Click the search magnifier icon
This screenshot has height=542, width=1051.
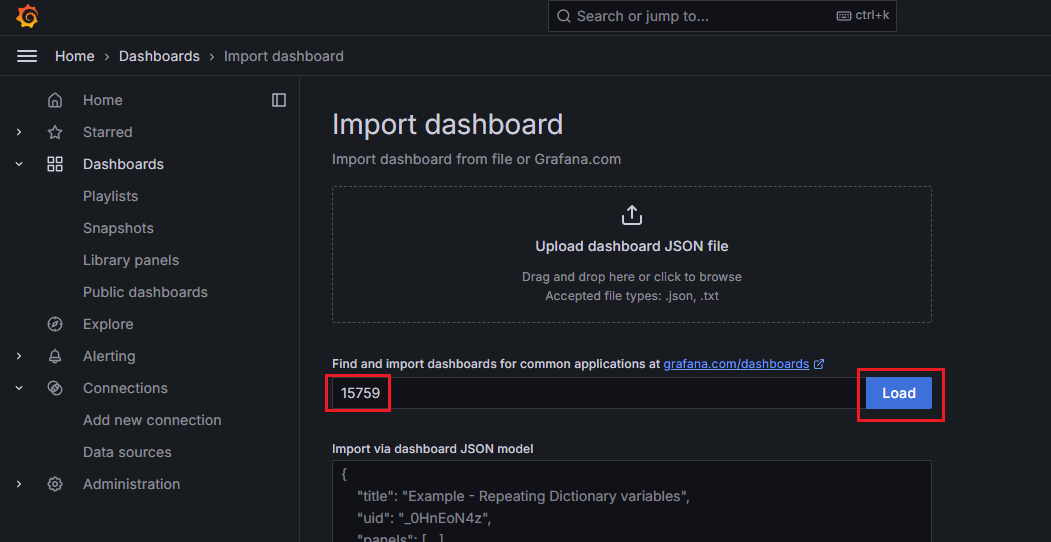[x=564, y=15]
